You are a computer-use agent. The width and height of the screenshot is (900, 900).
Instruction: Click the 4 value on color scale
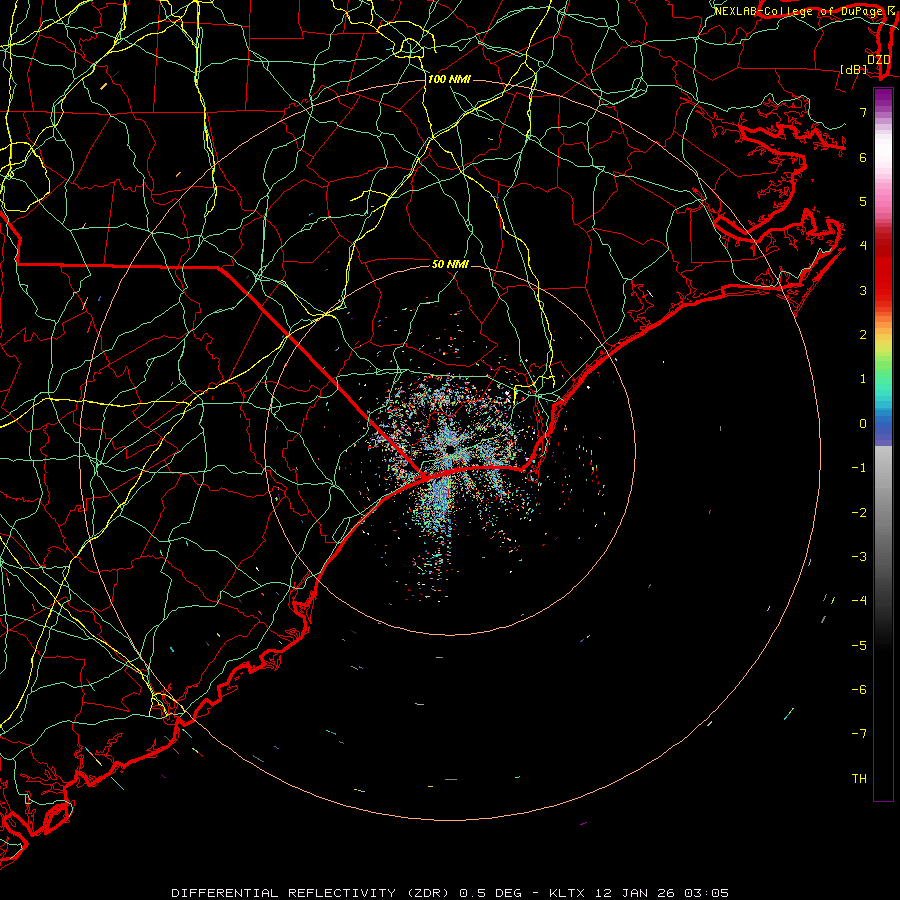pos(863,246)
